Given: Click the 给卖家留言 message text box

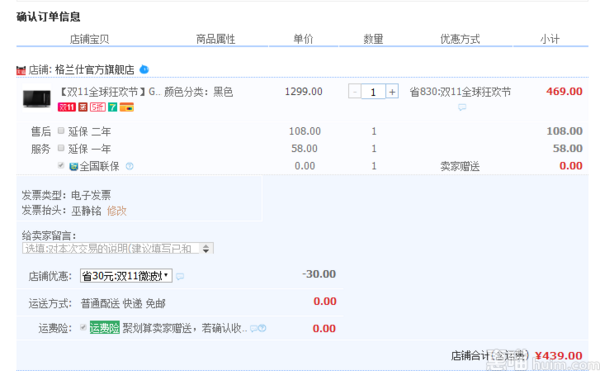Looking at the screenshot, I should point(111,249).
